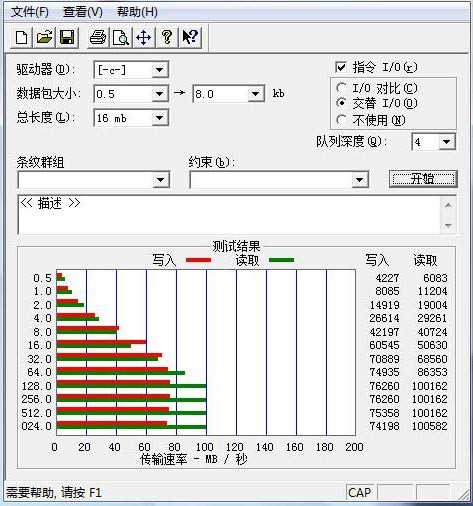Click the four-way move arrows icon
Screen dimensions: 473x506
coord(144,37)
